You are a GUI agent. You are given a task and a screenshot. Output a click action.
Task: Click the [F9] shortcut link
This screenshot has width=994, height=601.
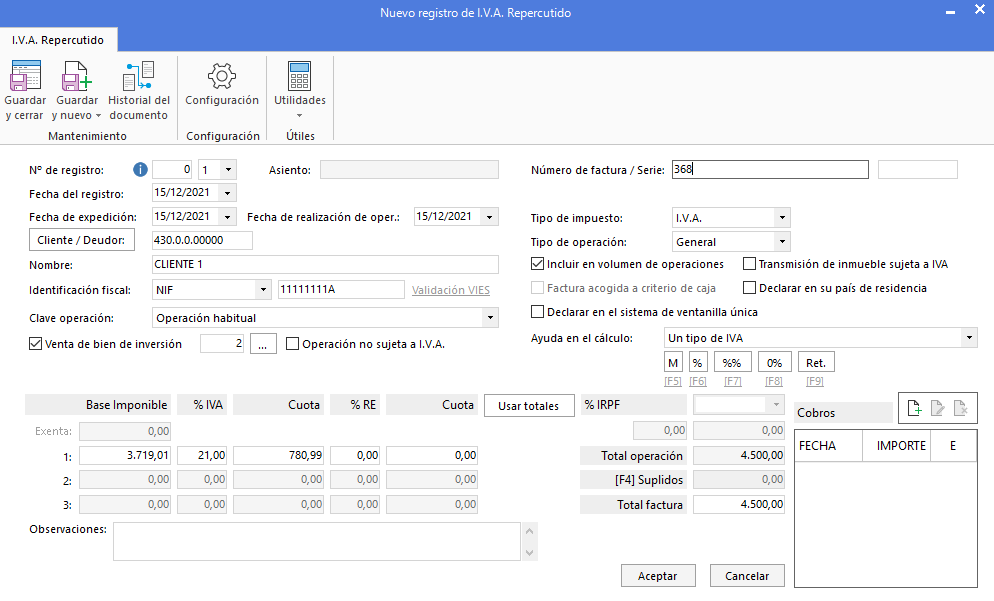(815, 381)
